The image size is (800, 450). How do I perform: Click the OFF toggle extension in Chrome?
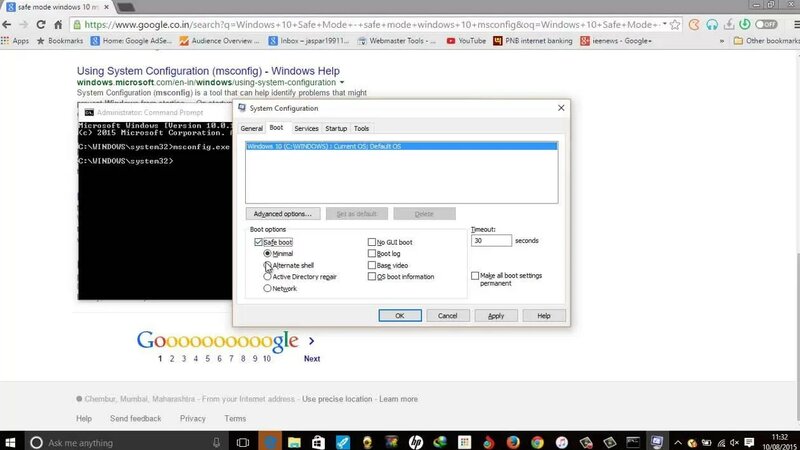tap(766, 24)
